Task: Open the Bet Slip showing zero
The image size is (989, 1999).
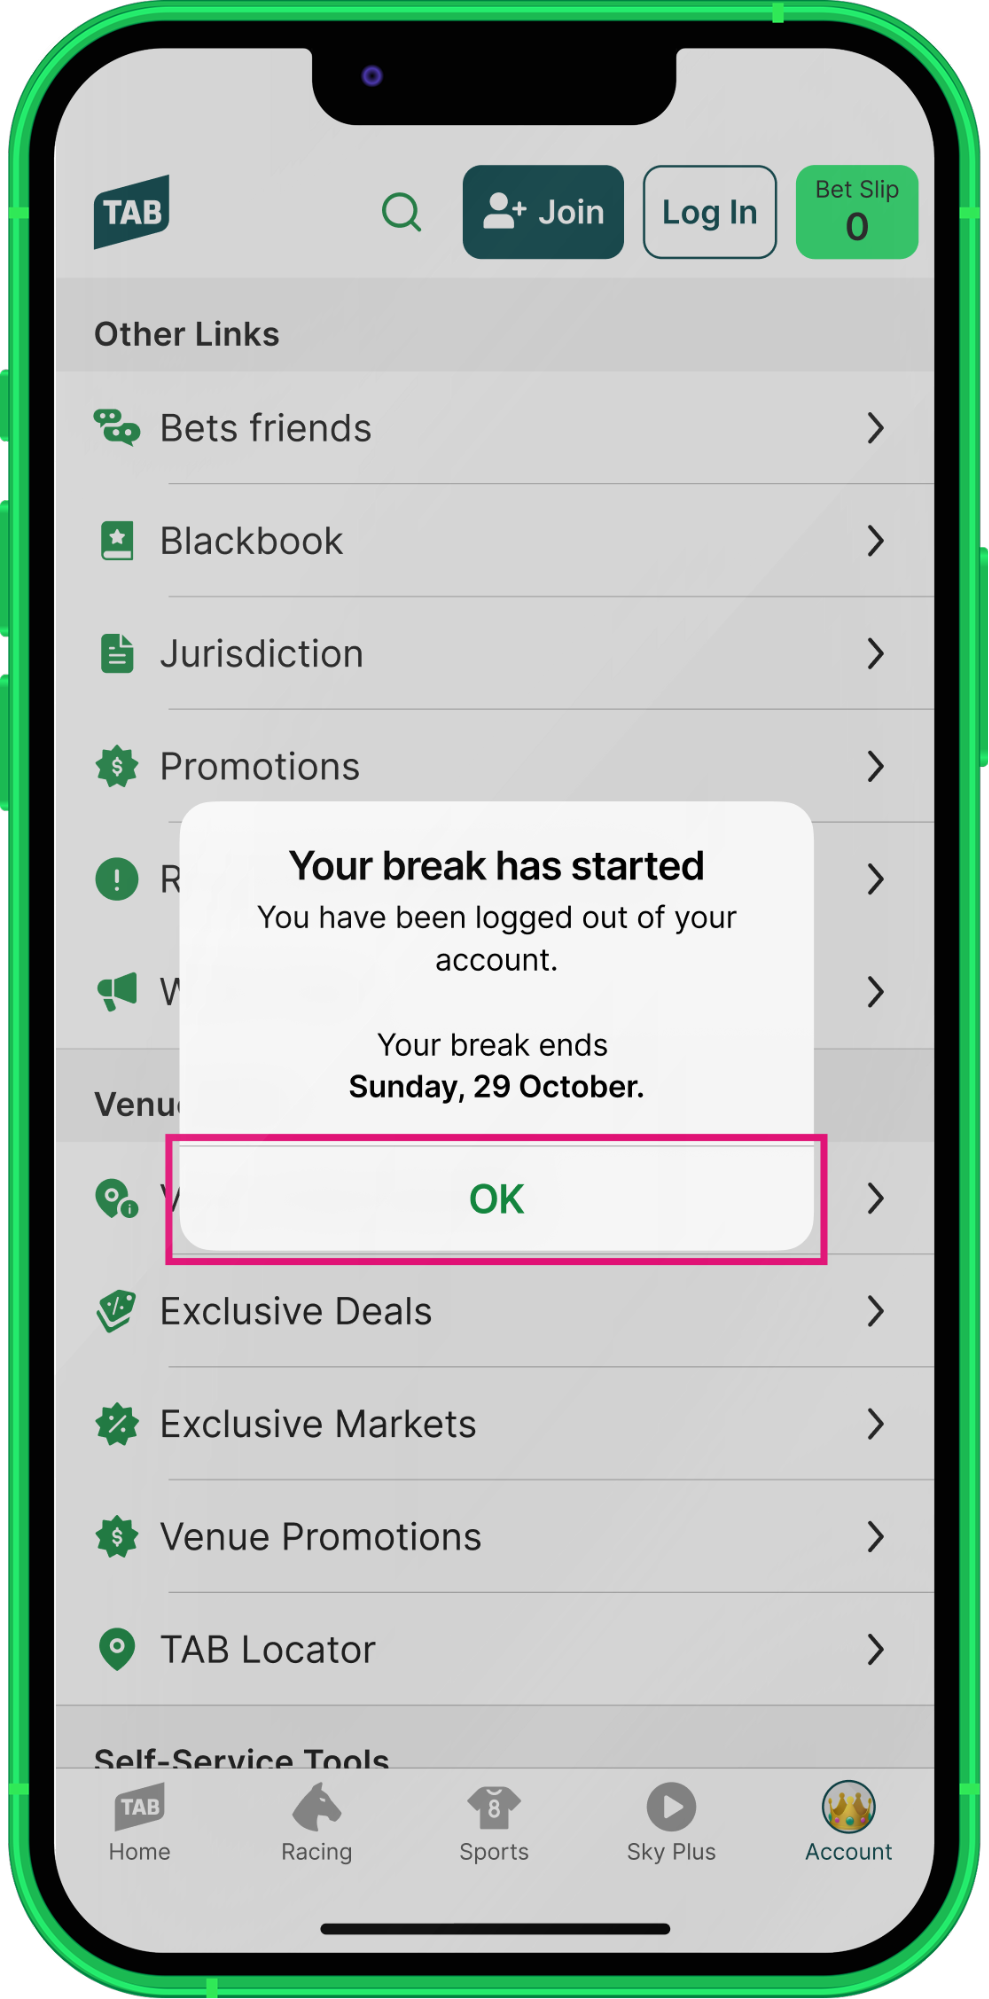Action: click(x=856, y=211)
